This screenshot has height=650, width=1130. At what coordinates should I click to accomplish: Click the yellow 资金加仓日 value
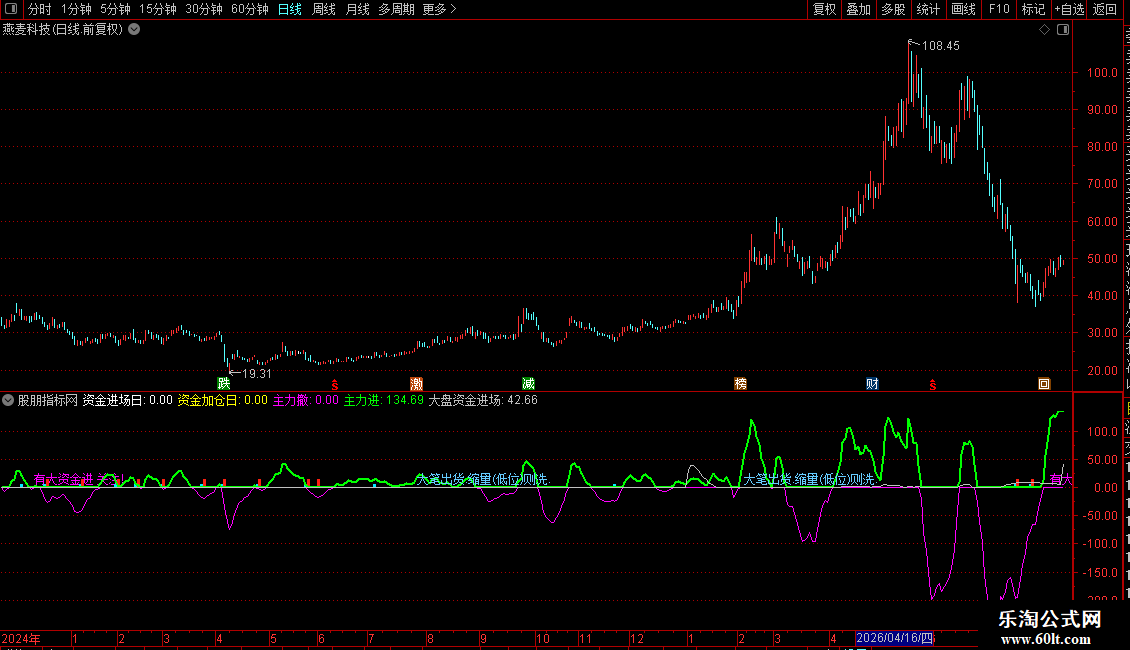click(223, 400)
